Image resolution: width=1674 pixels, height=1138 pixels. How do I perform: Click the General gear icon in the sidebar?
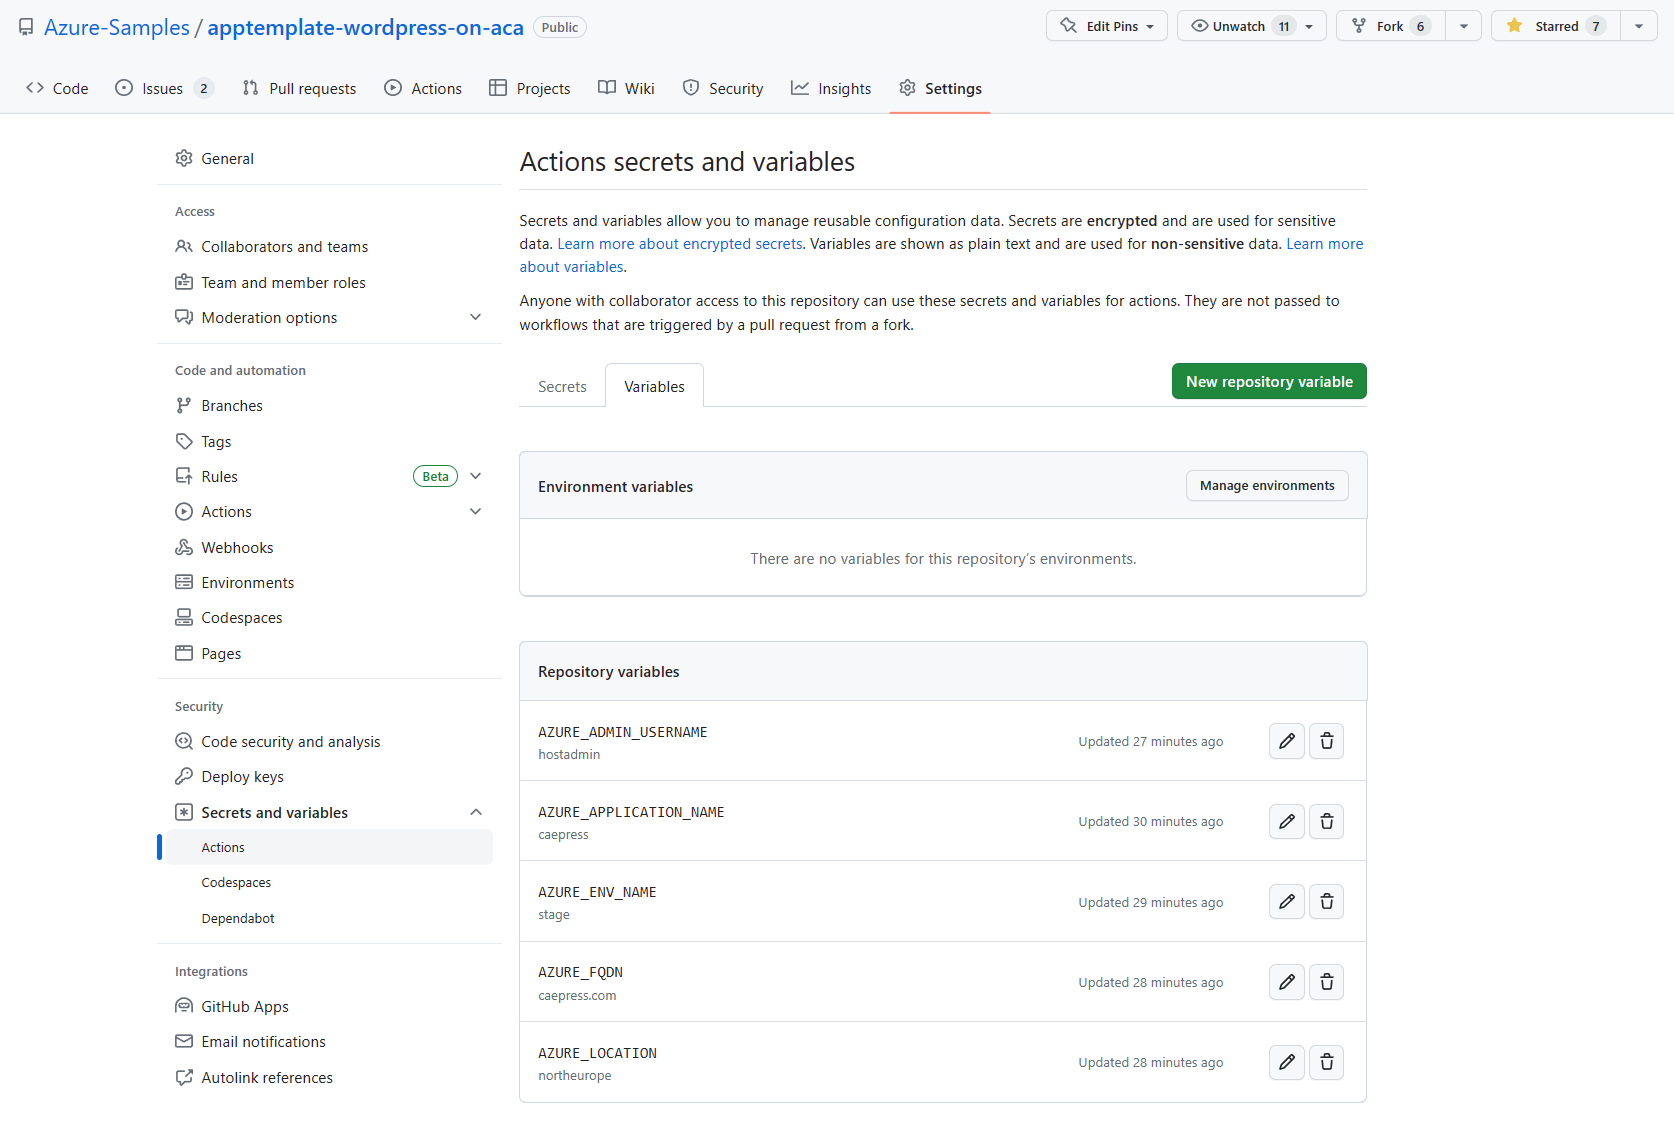[x=184, y=158]
